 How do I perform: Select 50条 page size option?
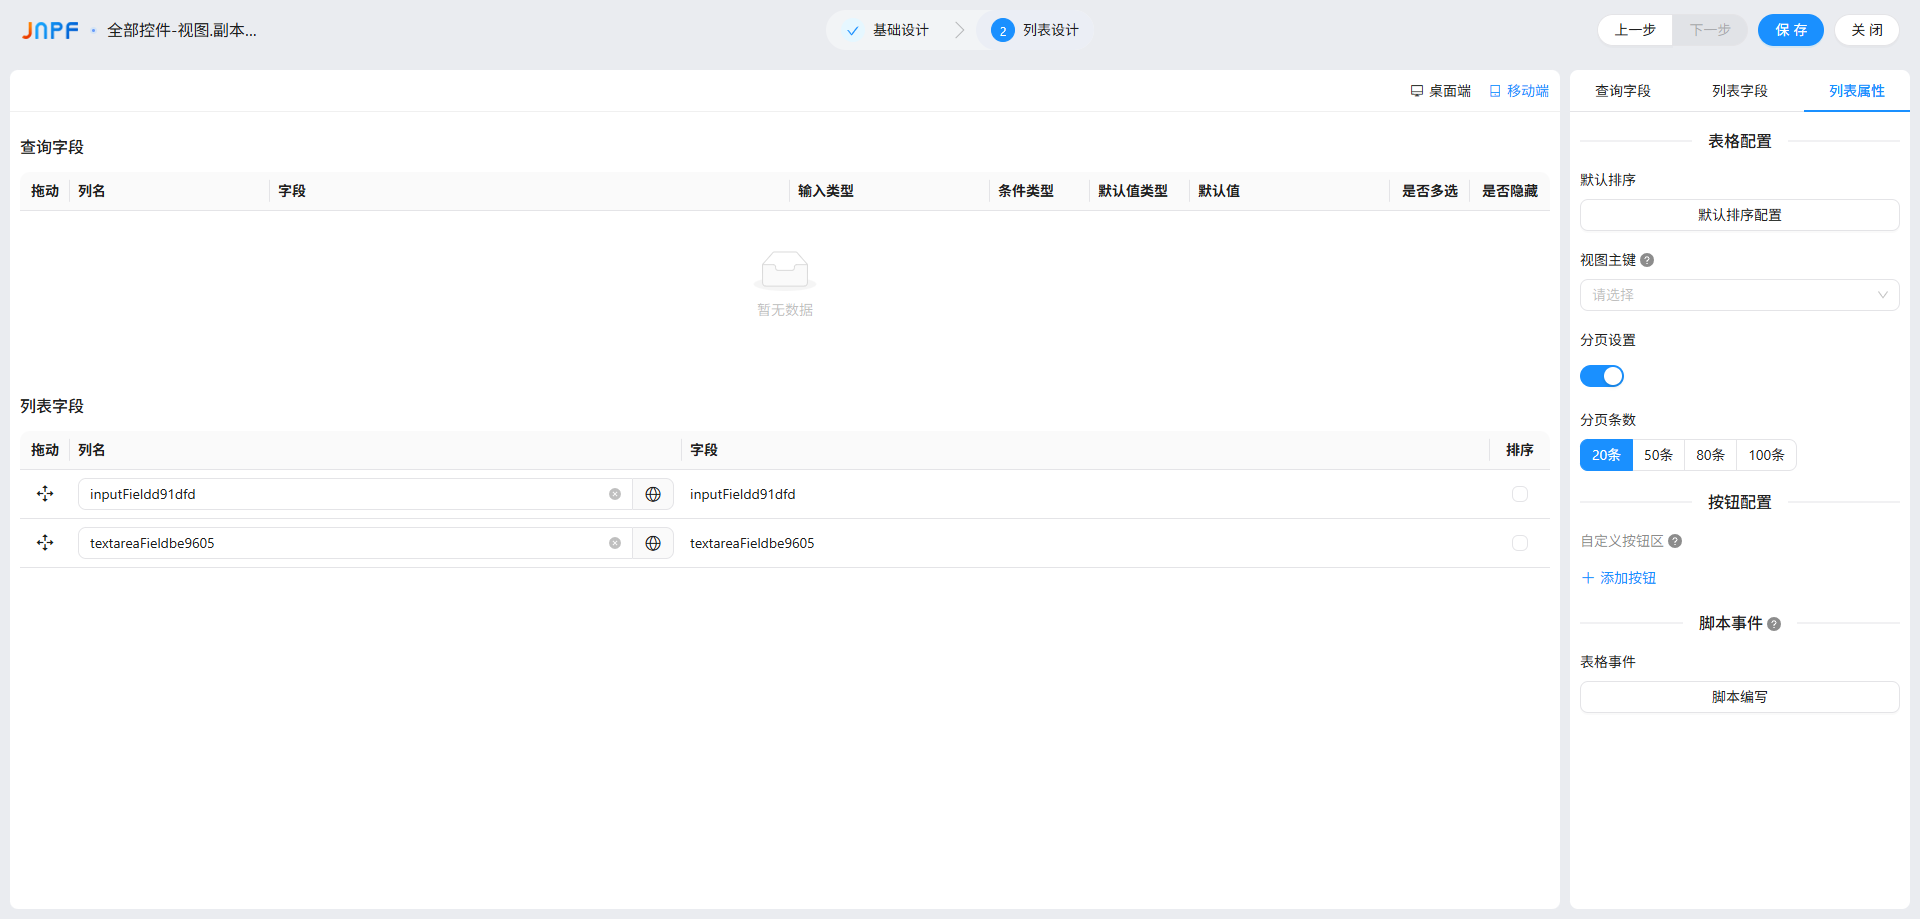click(1658, 455)
